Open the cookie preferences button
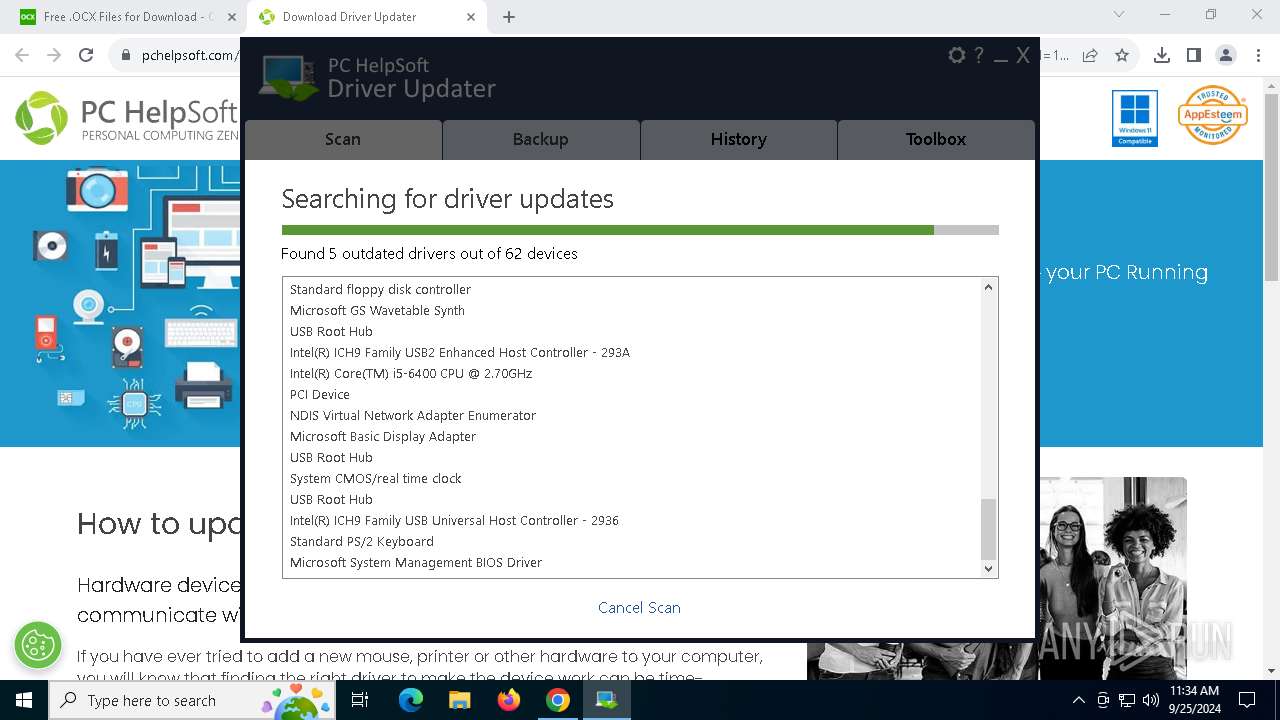Screen dimensions: 1280x720 38,645
